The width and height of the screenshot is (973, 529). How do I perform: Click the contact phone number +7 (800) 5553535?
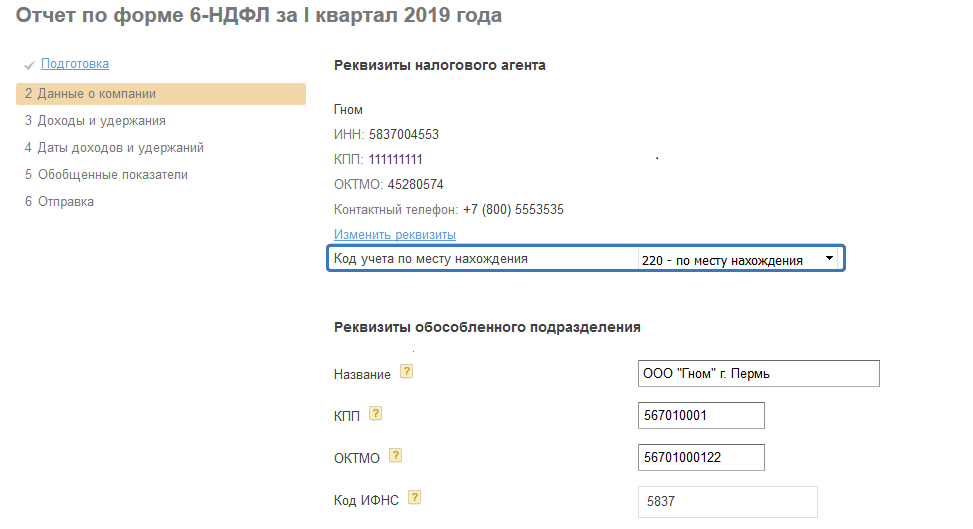[x=513, y=210]
